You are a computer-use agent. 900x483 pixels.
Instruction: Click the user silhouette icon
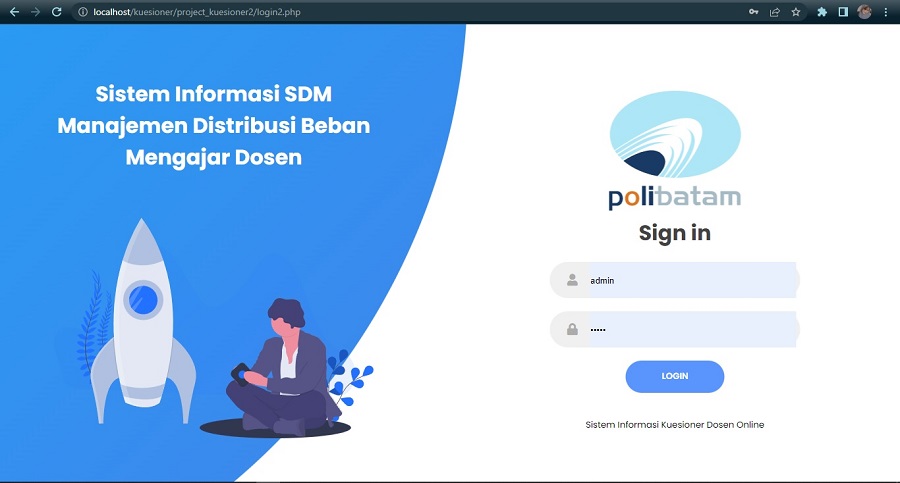coord(572,280)
